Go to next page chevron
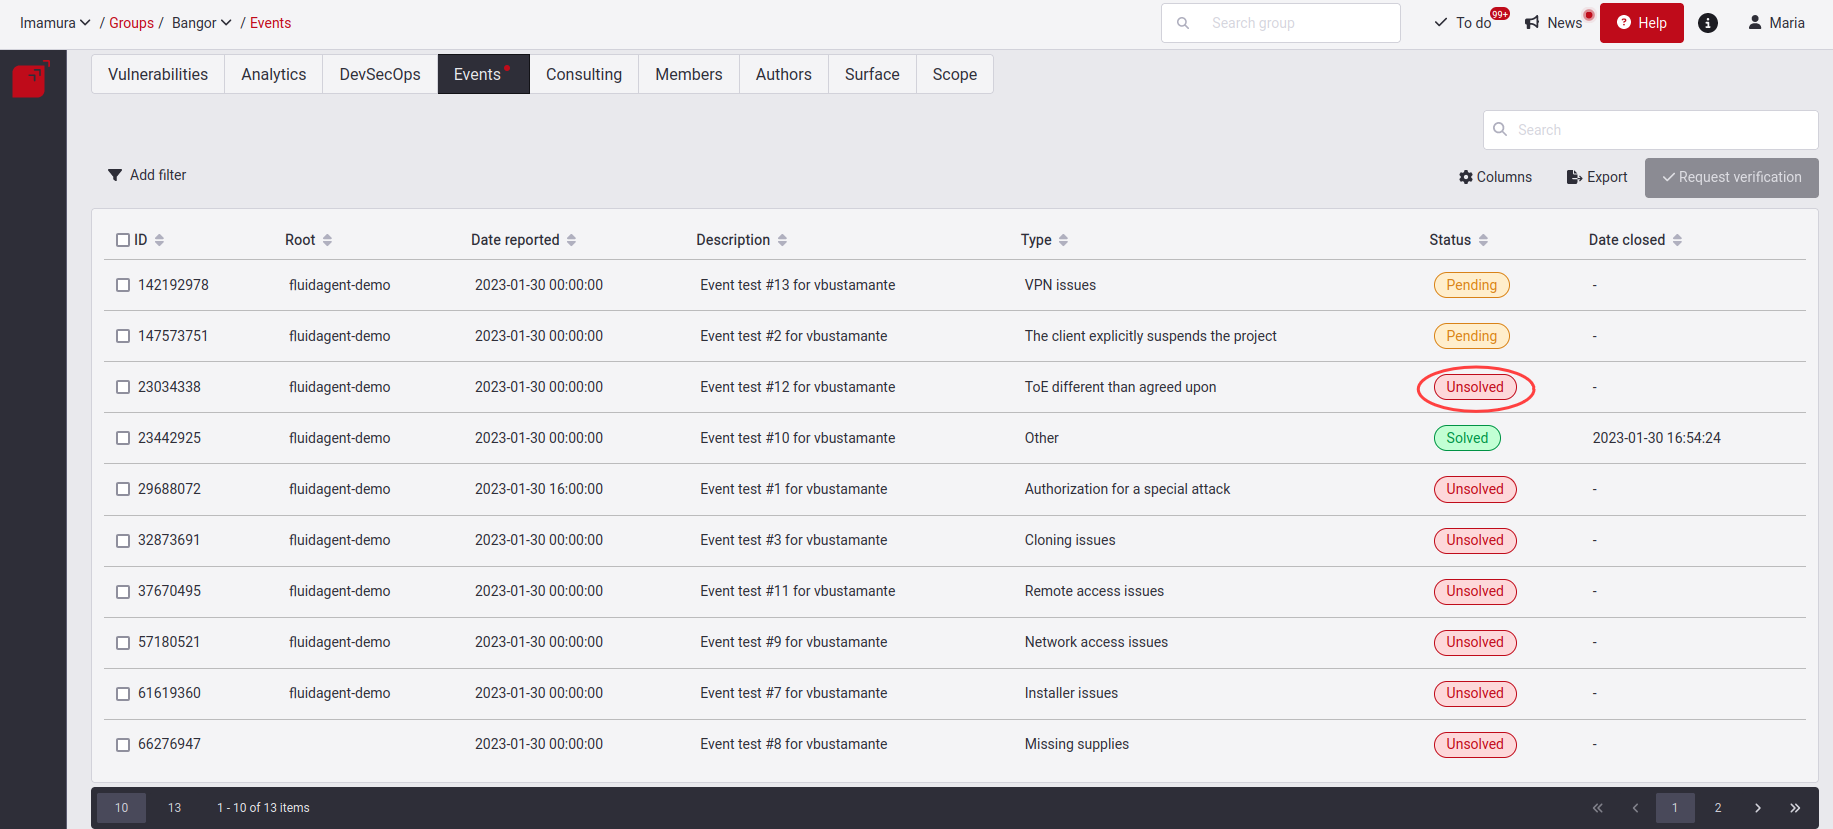Image resolution: width=1833 pixels, height=829 pixels. click(x=1757, y=808)
